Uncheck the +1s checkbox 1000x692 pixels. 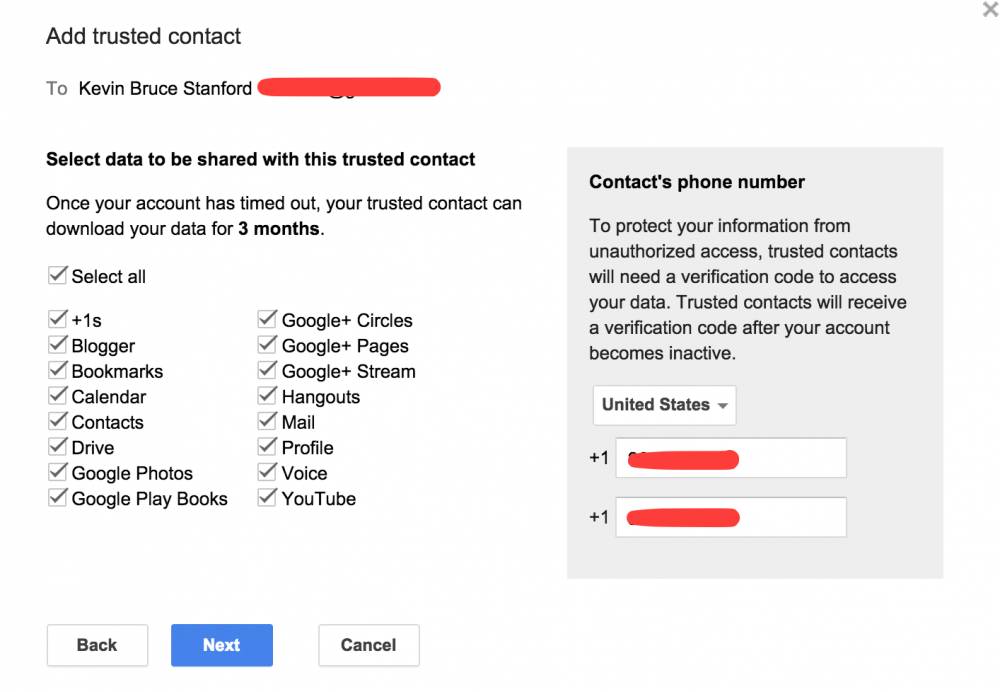[x=57, y=318]
